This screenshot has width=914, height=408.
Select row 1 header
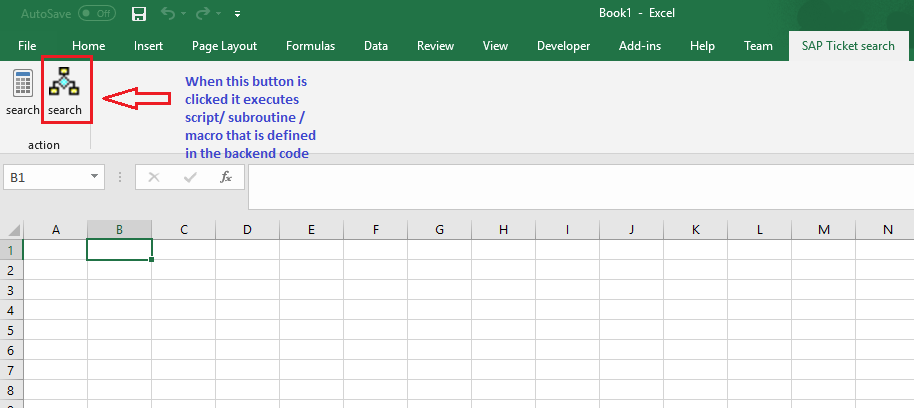[x=11, y=249]
